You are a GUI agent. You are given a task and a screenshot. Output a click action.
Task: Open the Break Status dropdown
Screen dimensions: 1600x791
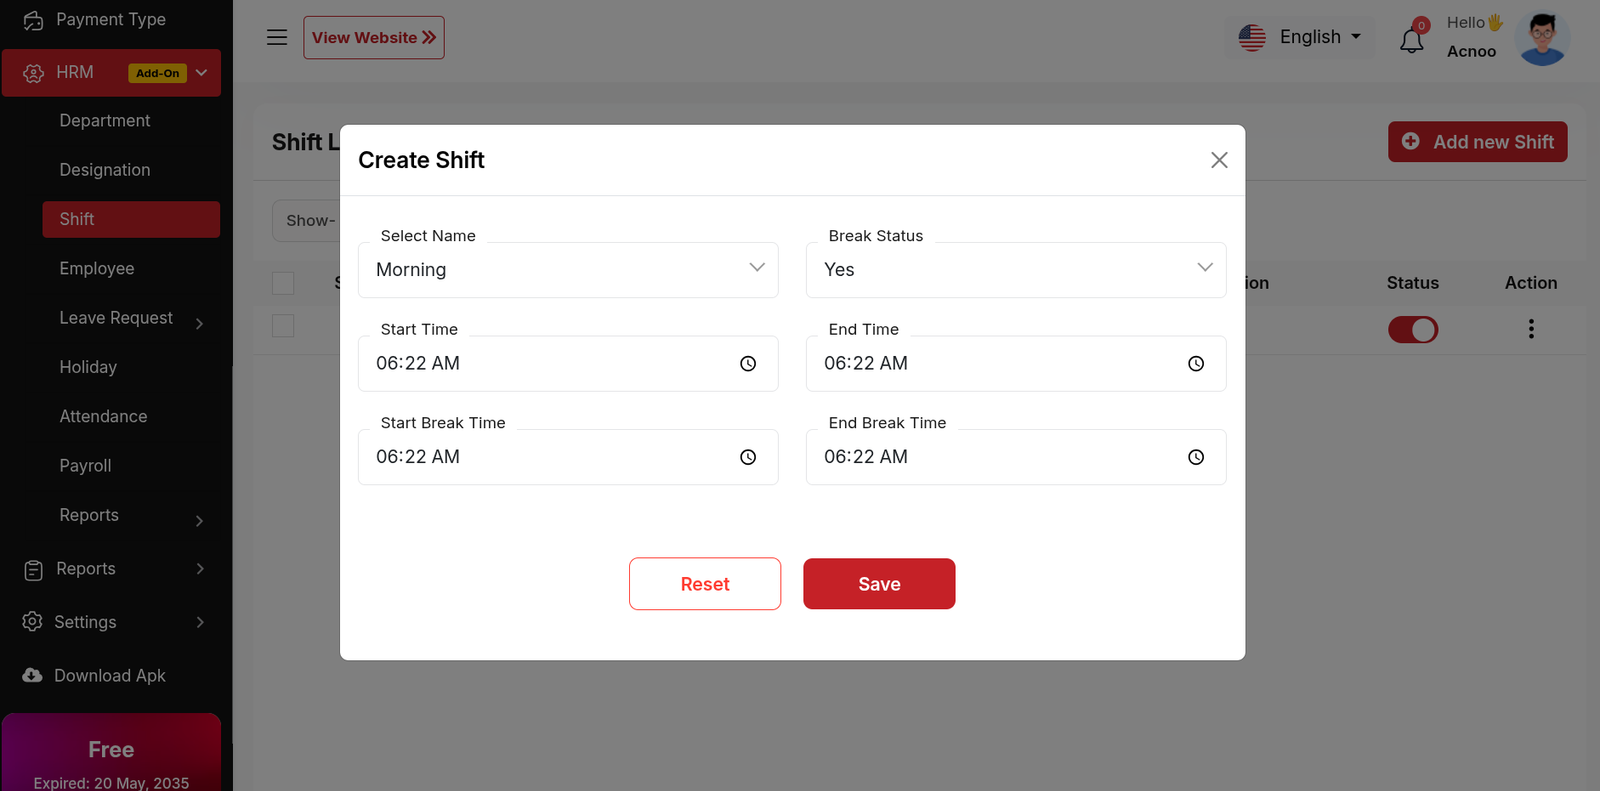[x=1016, y=270]
